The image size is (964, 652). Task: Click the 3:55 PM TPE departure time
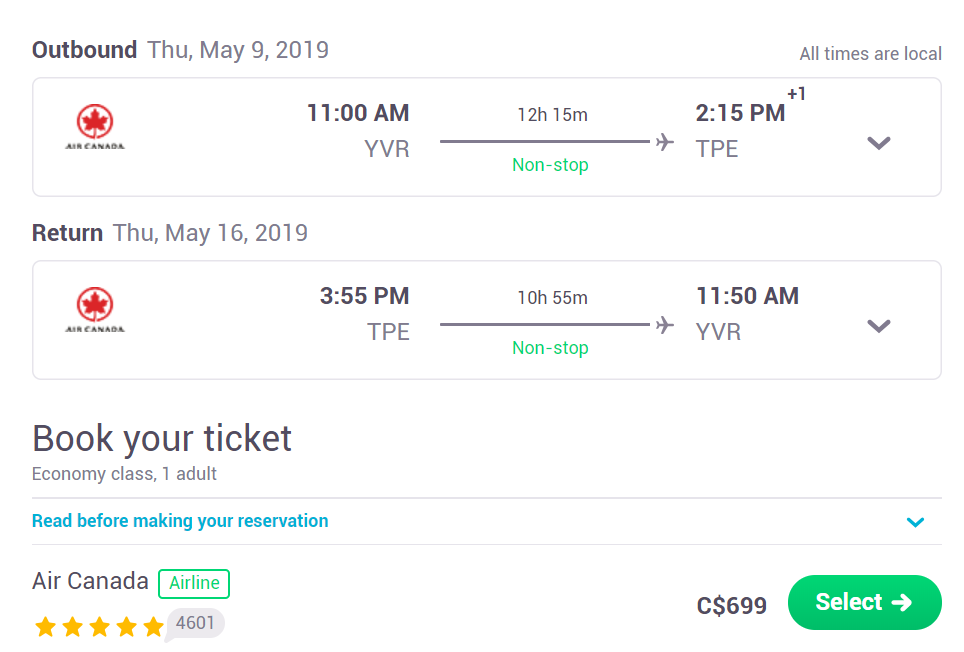[x=365, y=296]
